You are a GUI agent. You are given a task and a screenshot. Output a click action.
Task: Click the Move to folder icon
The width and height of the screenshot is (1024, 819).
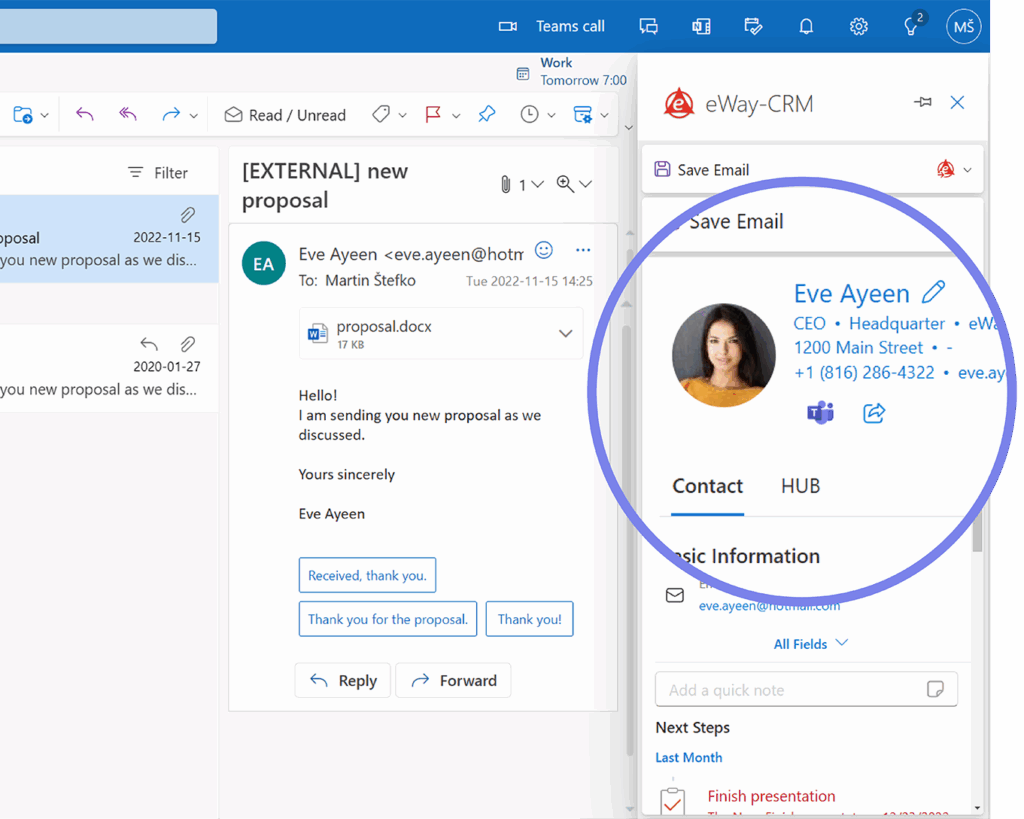pyautogui.click(x=23, y=115)
